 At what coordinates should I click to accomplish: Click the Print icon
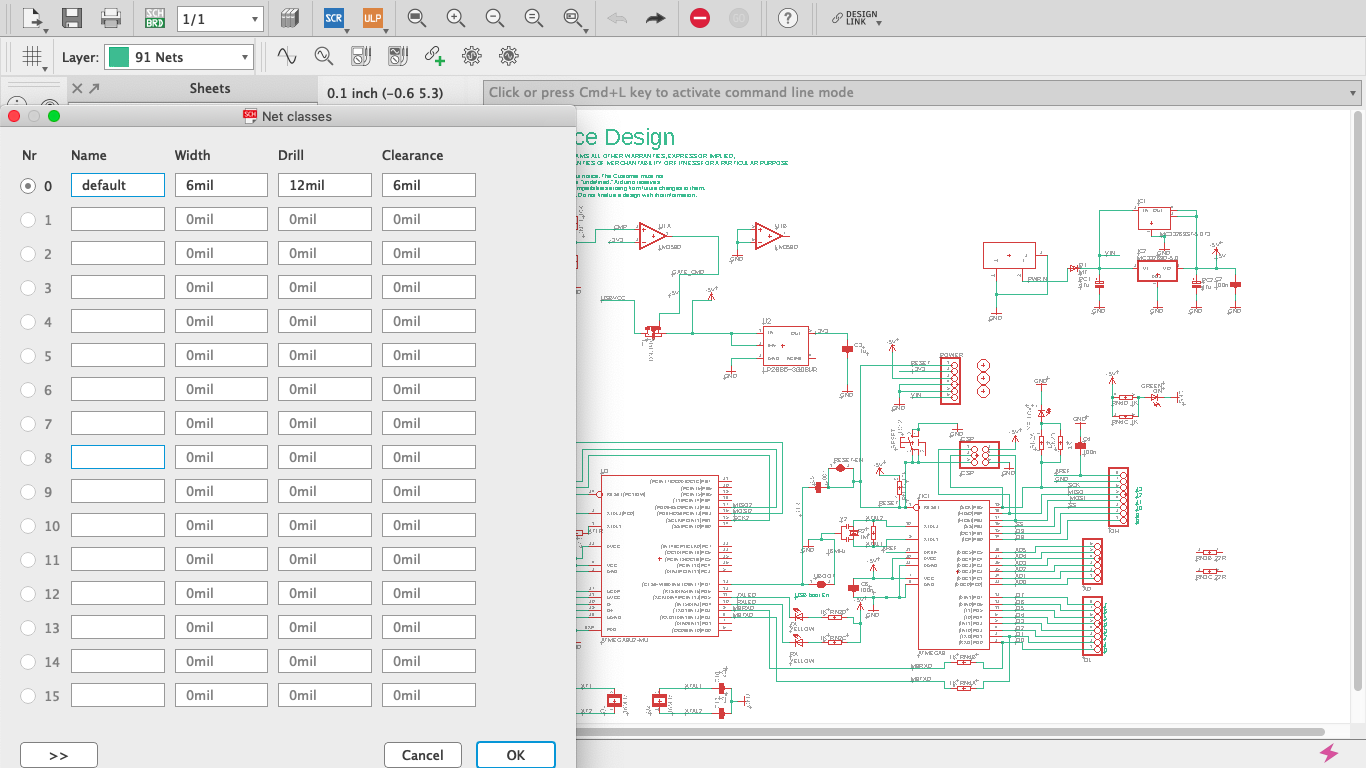tap(111, 18)
